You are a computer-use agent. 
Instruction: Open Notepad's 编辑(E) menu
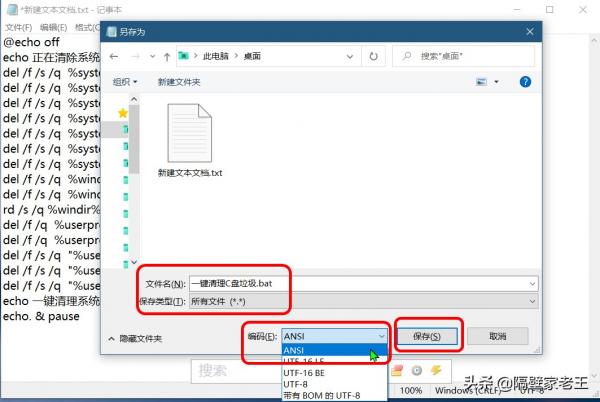coord(54,28)
